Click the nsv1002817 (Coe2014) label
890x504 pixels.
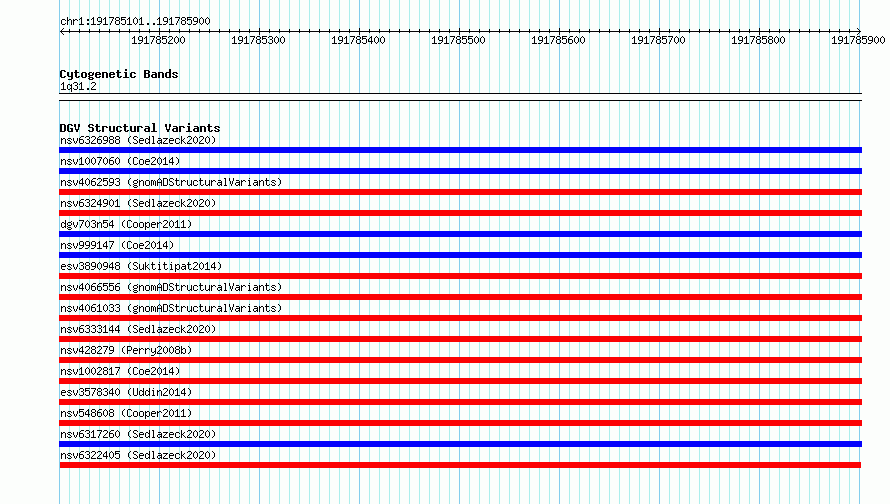point(120,371)
